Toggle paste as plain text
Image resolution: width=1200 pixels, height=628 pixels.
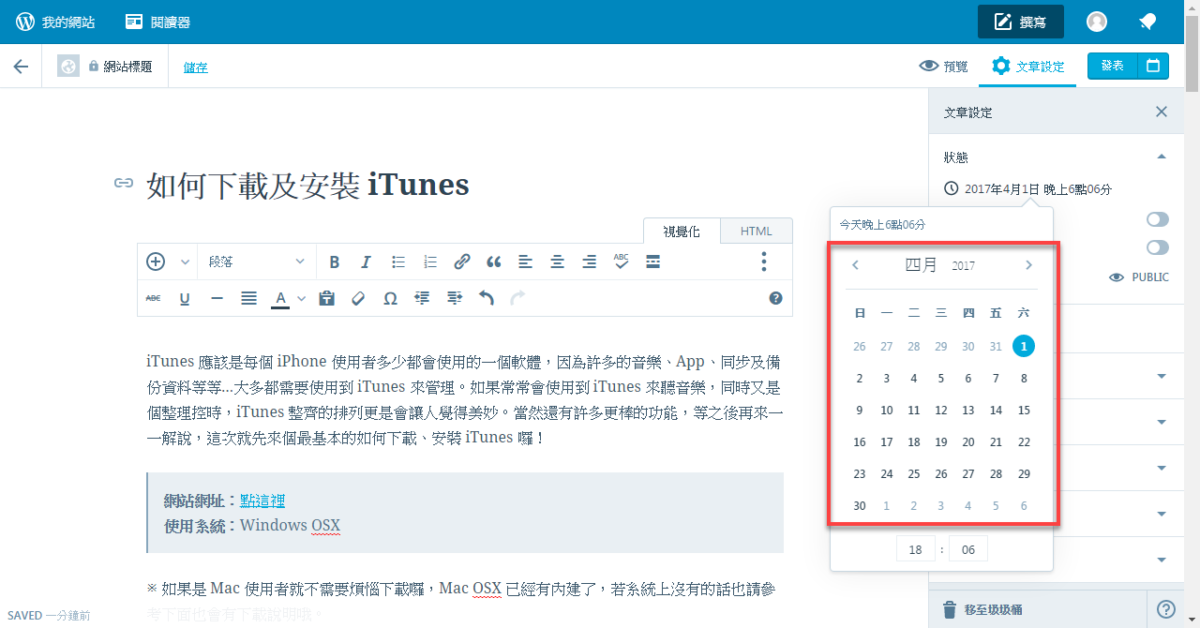[x=326, y=298]
